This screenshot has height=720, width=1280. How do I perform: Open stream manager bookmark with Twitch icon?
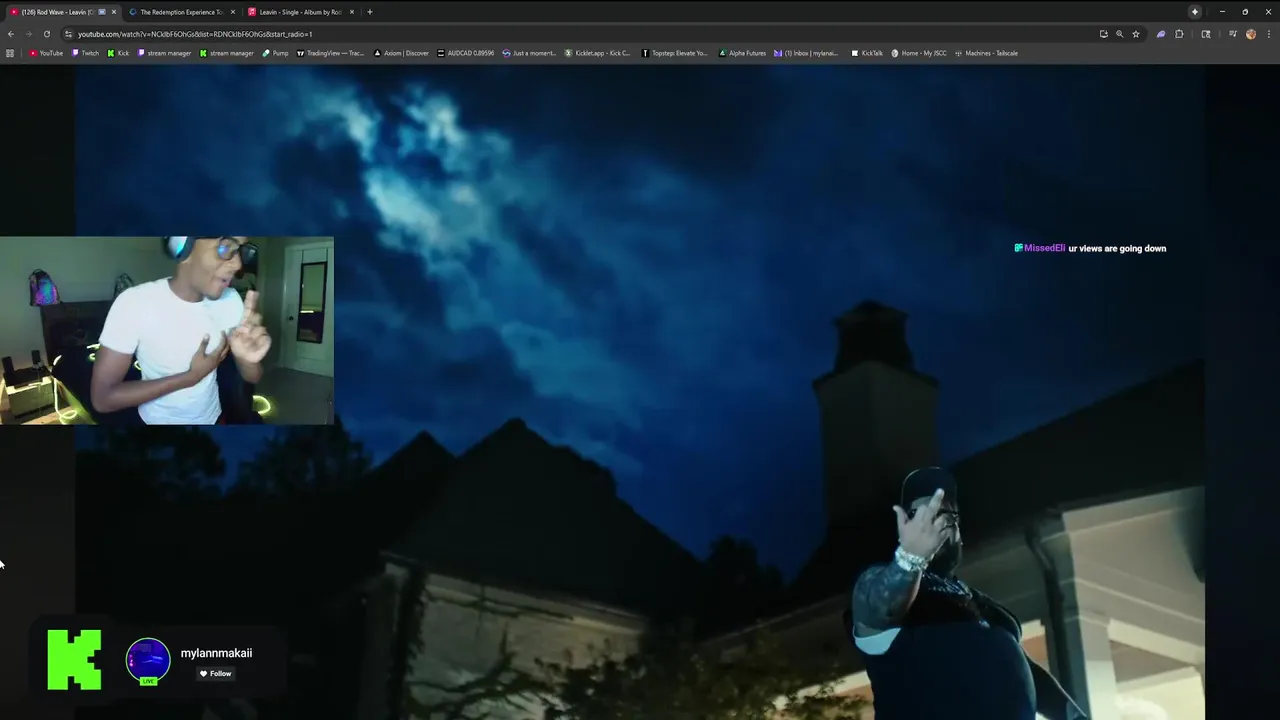[164, 53]
